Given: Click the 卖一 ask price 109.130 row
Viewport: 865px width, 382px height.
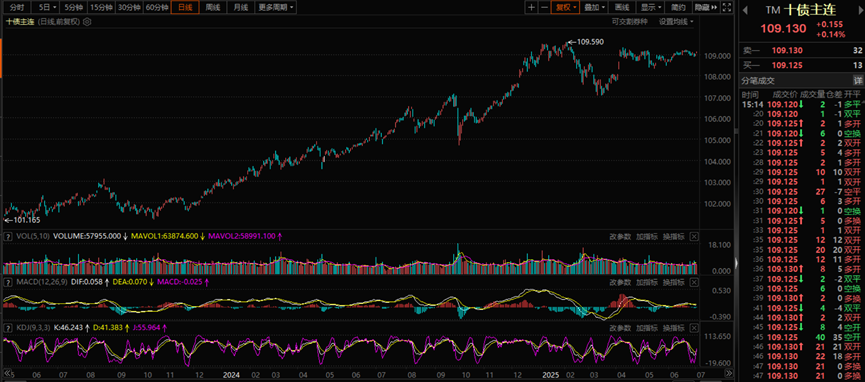Looking at the screenshot, I should pos(801,50).
